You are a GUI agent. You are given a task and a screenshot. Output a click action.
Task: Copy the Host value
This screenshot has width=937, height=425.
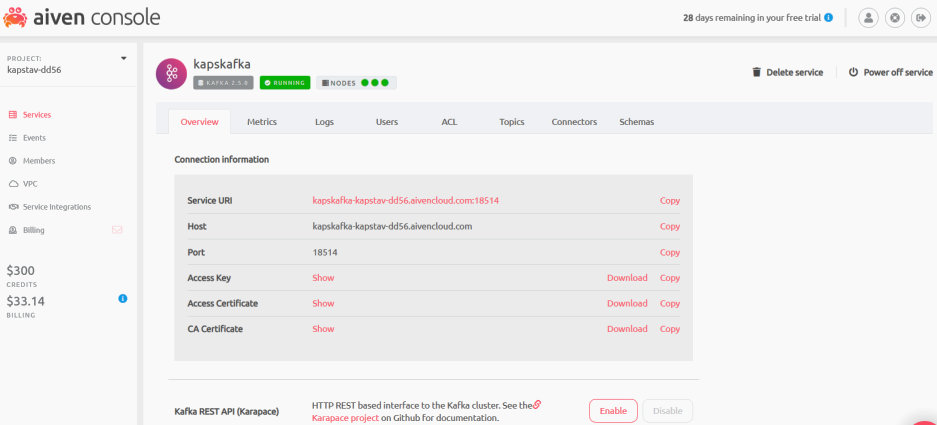[x=670, y=227]
